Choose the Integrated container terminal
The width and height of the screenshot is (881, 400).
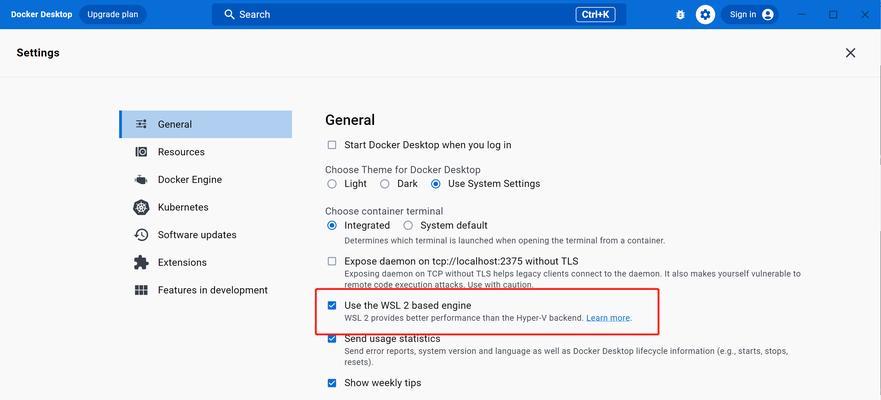(x=332, y=225)
